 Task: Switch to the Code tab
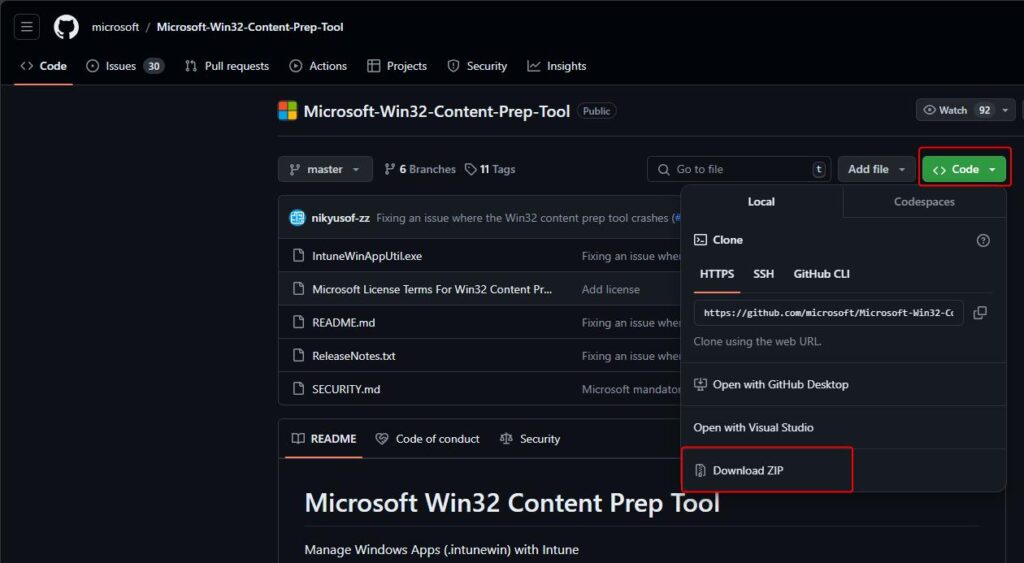point(44,66)
